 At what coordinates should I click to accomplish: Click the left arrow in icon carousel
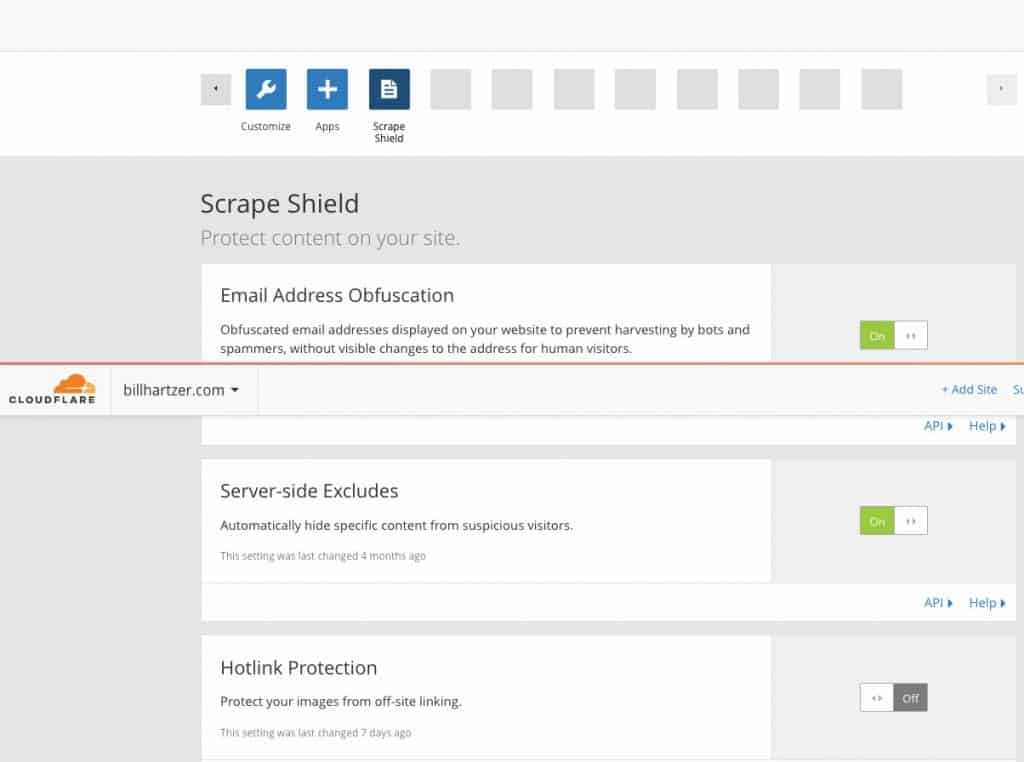coord(216,89)
